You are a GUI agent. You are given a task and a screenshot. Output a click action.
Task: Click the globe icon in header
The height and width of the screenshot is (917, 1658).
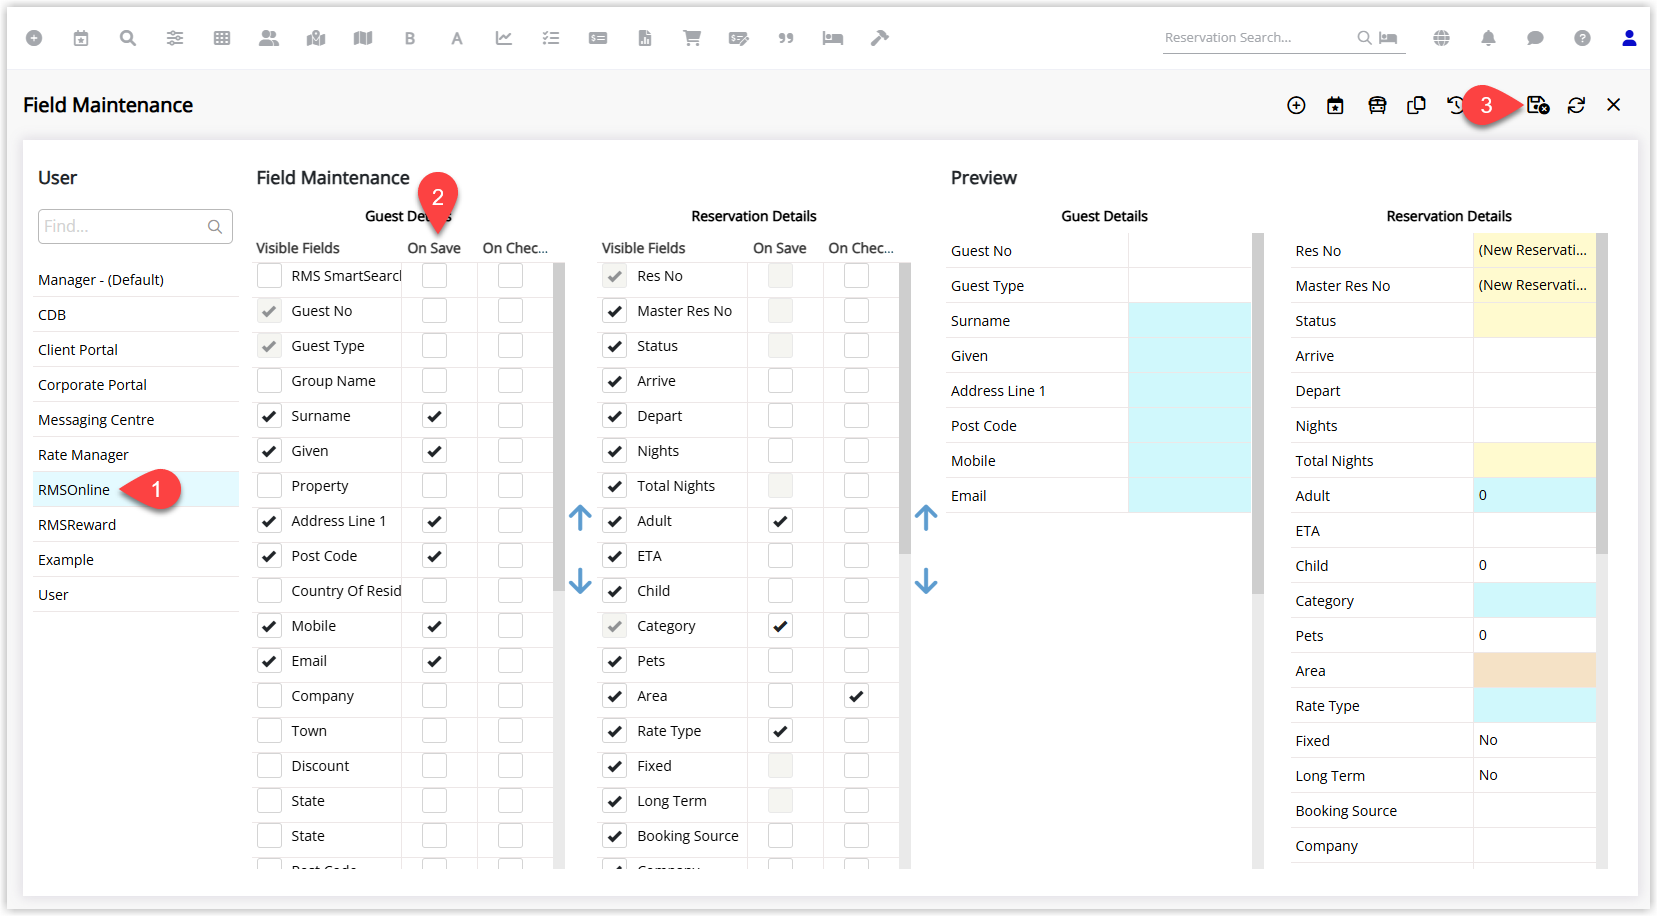click(1441, 38)
